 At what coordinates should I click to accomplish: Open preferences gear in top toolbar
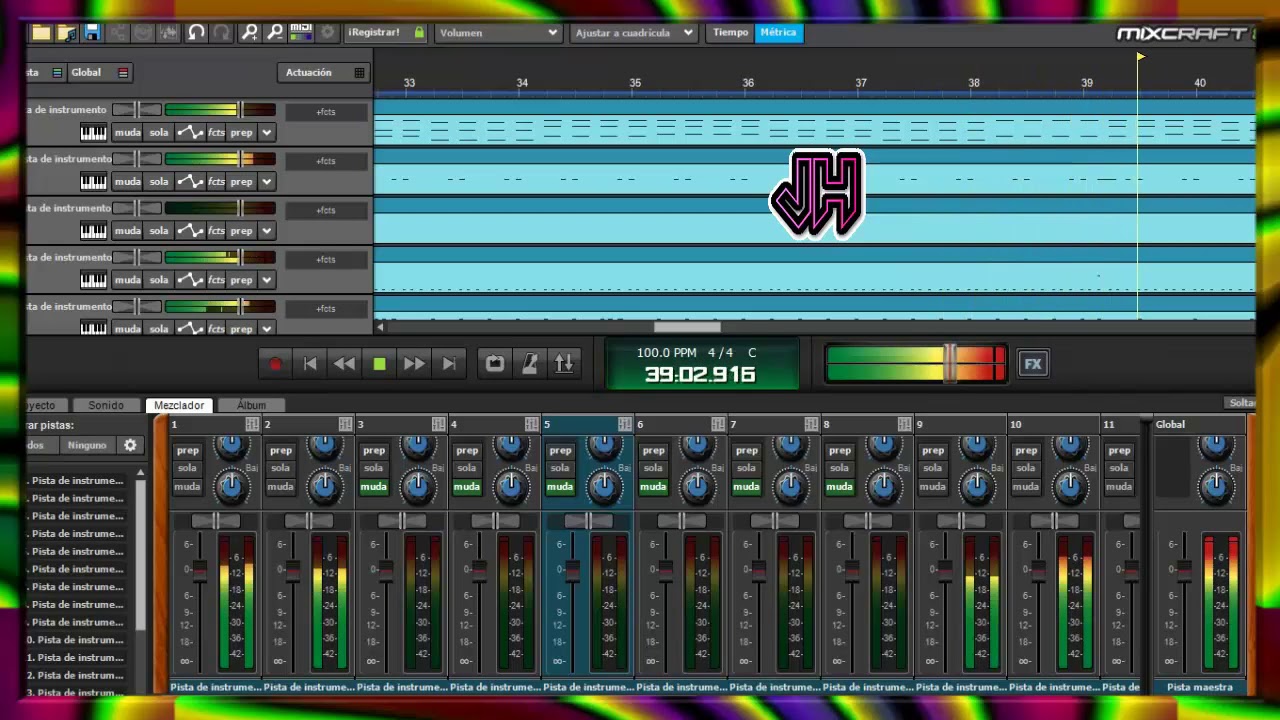pos(327,32)
